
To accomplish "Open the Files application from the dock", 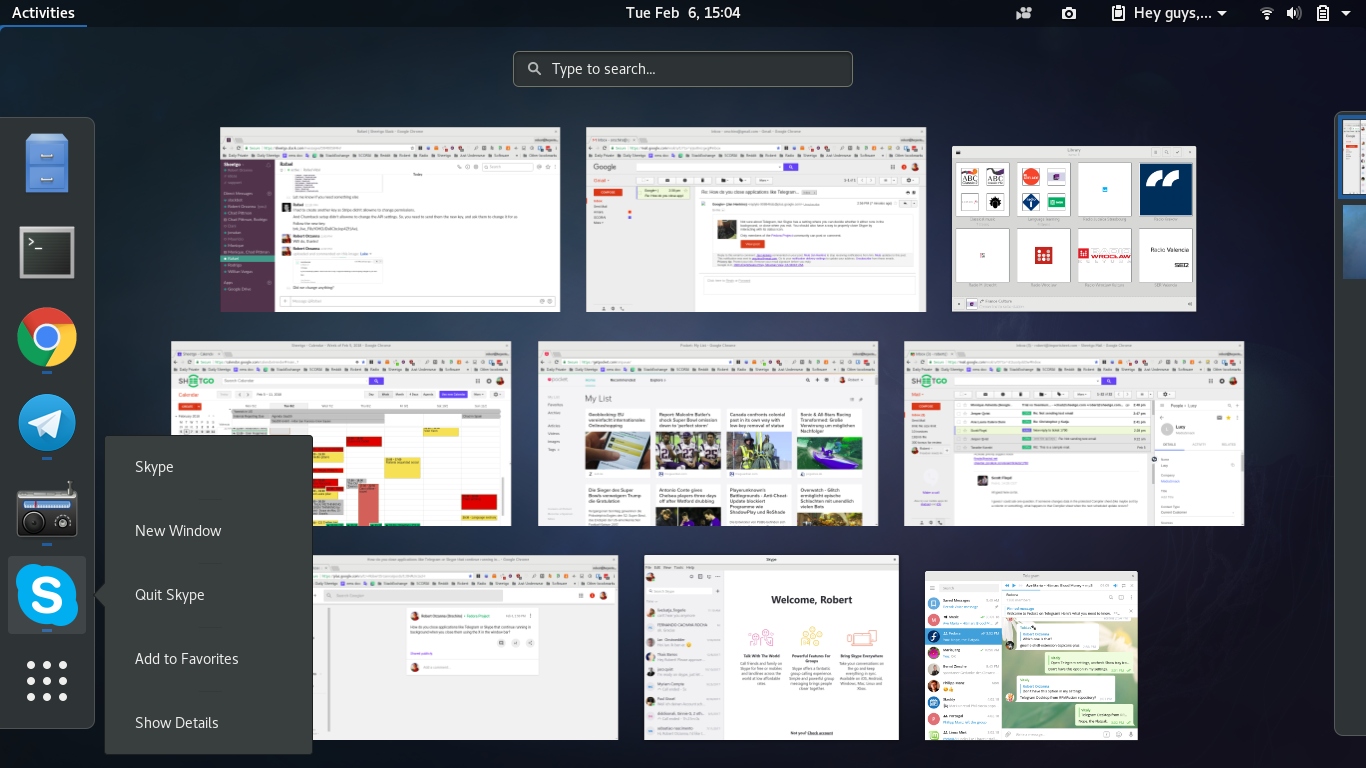I will click(x=46, y=162).
